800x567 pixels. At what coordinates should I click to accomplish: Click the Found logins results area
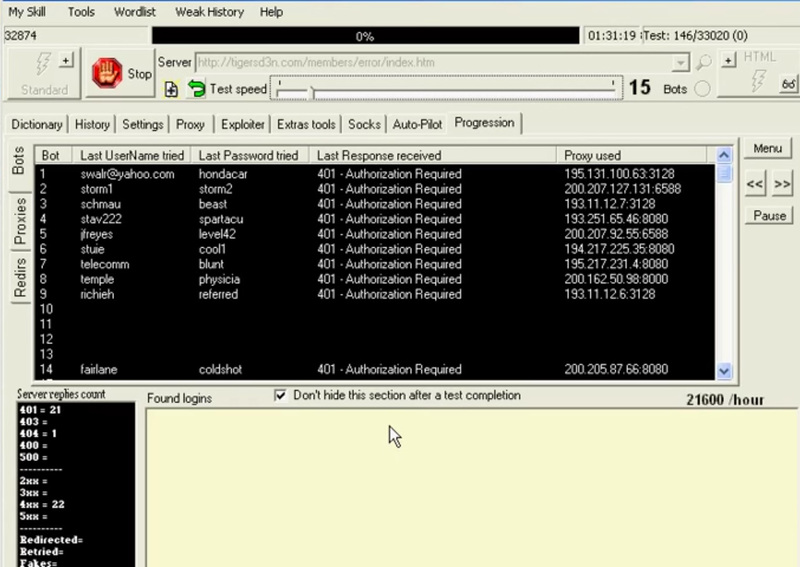(x=472, y=487)
